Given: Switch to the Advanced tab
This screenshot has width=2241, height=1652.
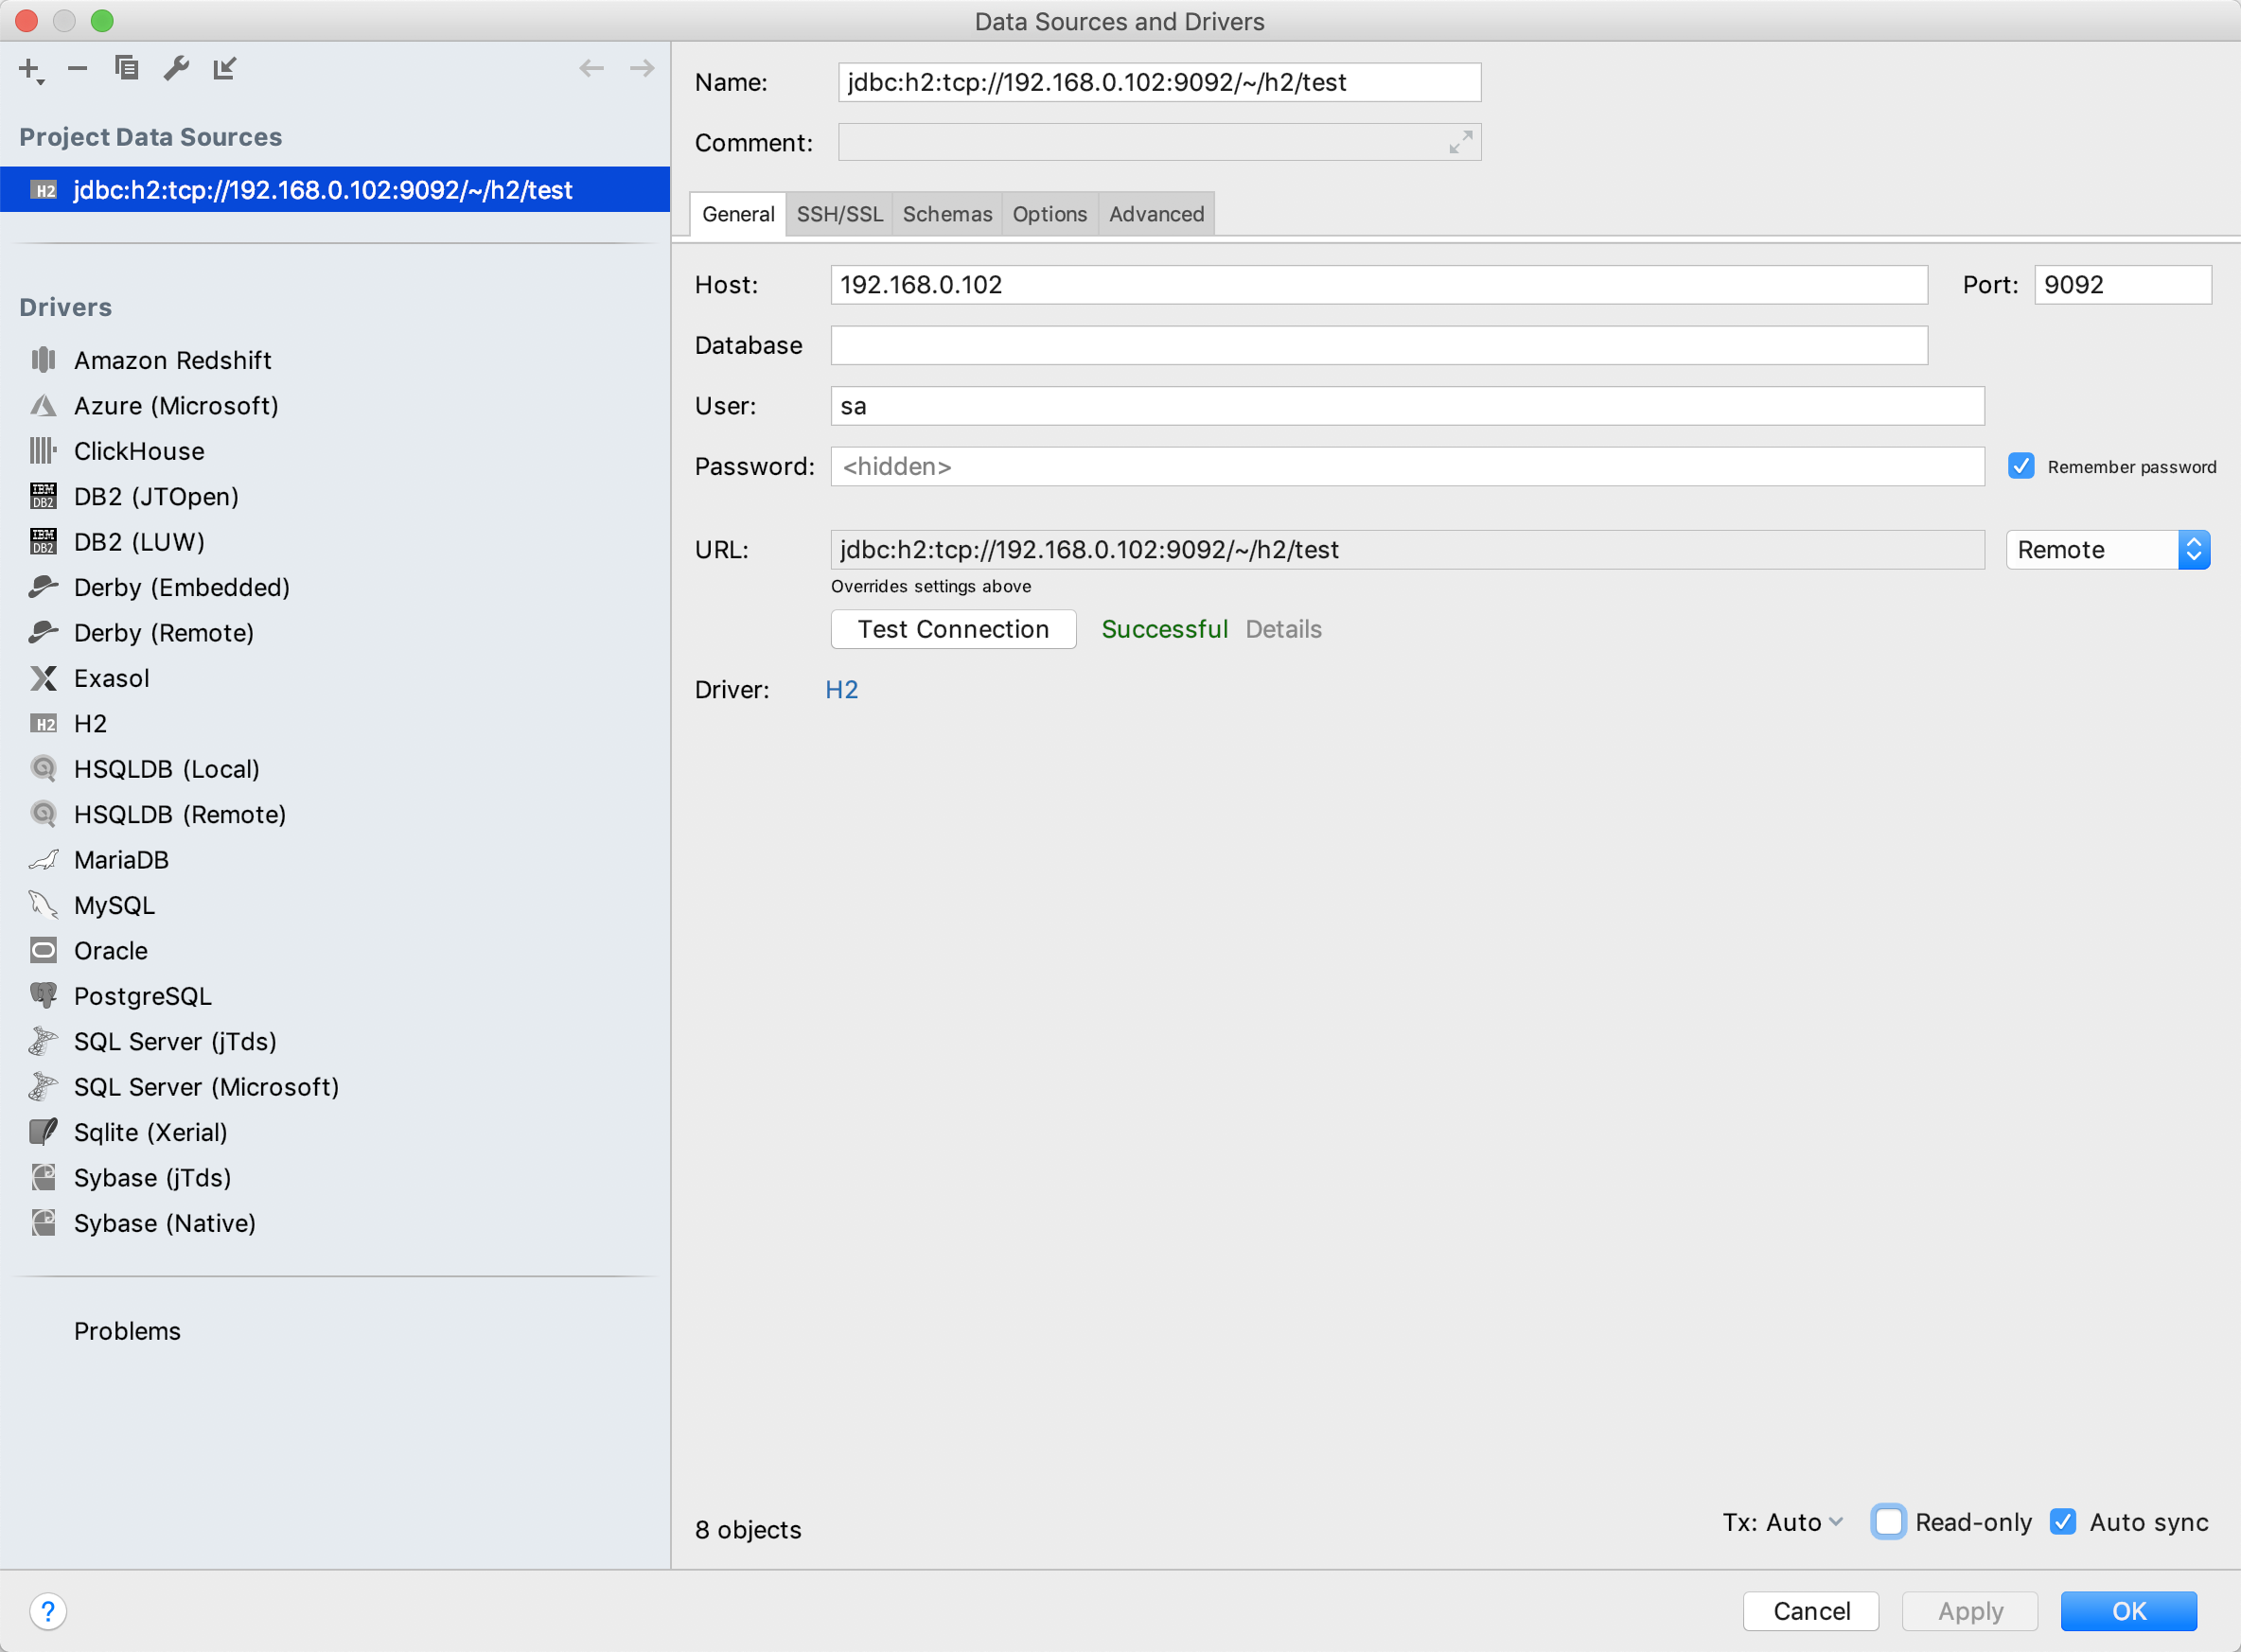Looking at the screenshot, I should [1156, 214].
